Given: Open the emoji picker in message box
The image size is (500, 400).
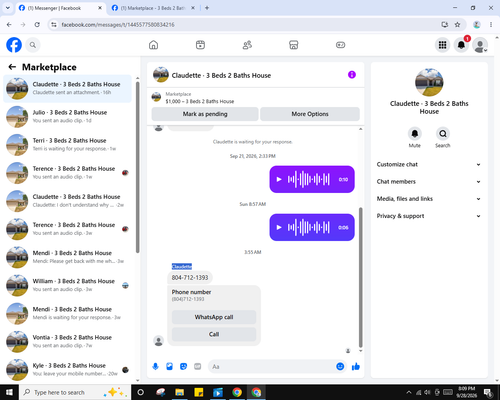Looking at the screenshot, I should click(x=340, y=367).
